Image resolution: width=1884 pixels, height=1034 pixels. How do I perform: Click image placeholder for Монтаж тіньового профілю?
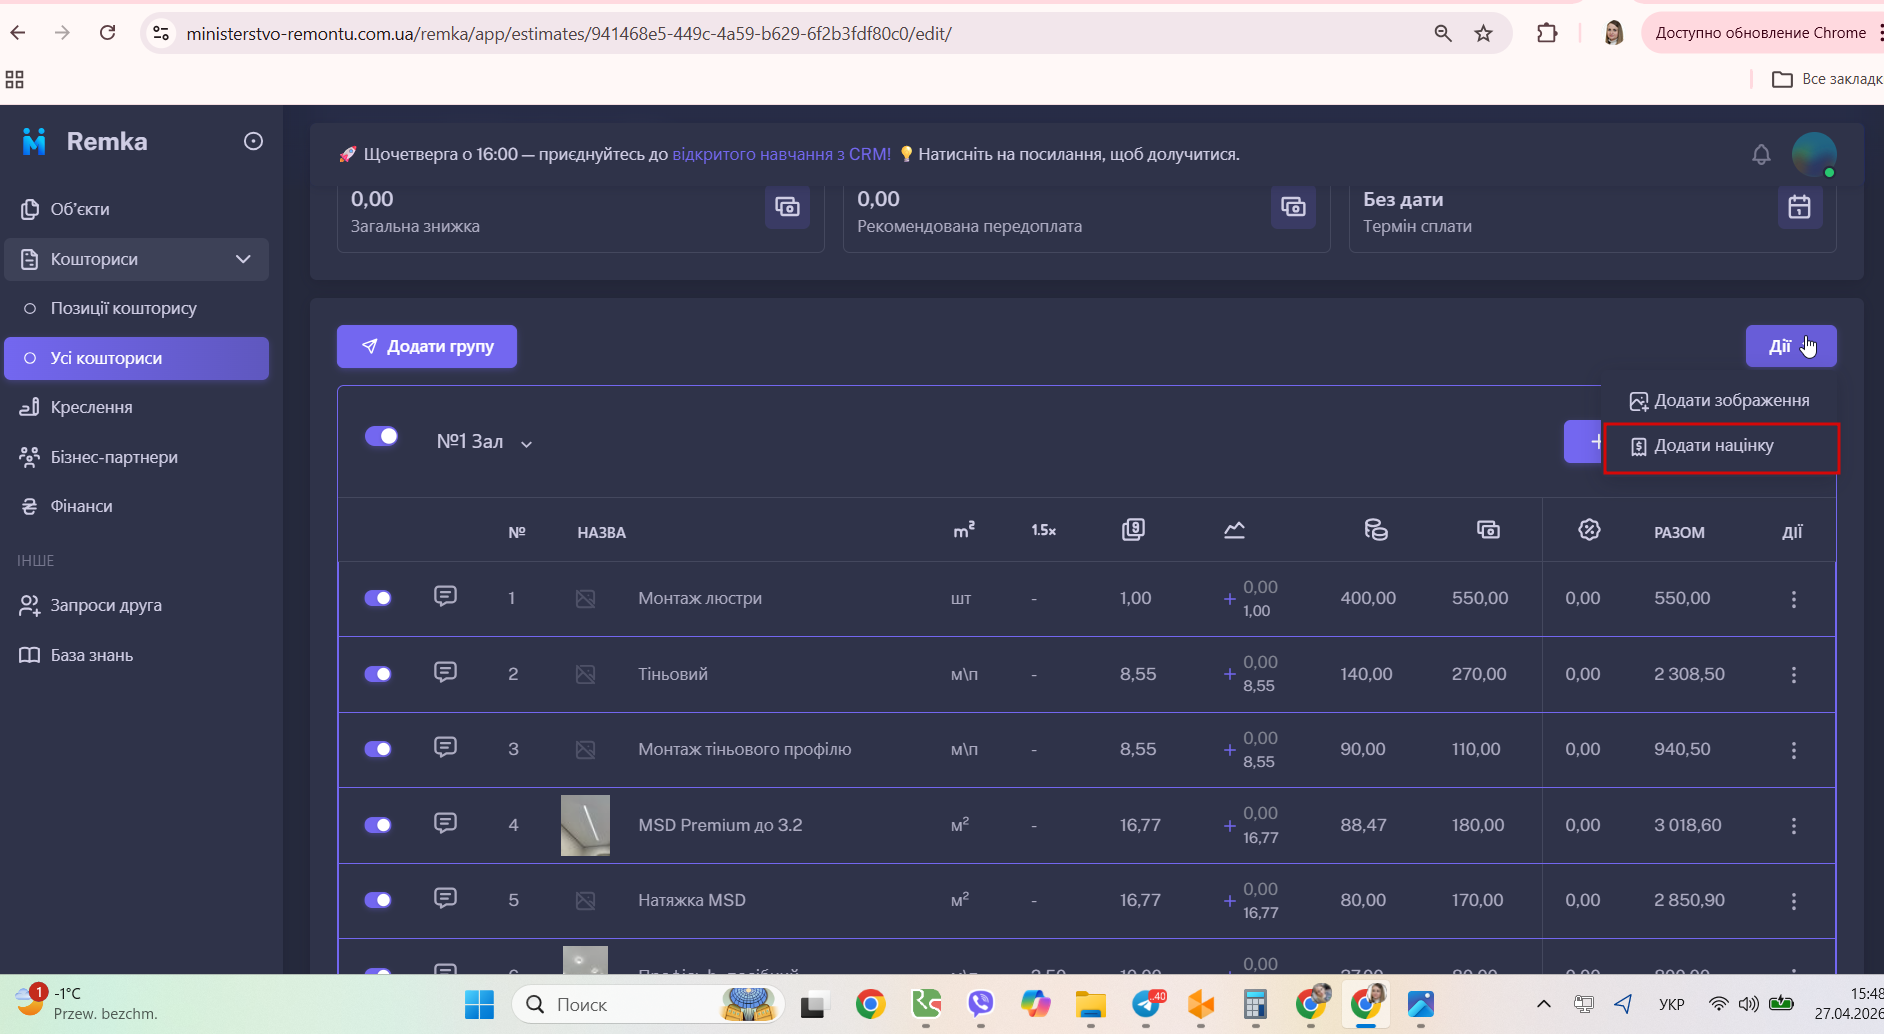click(585, 750)
